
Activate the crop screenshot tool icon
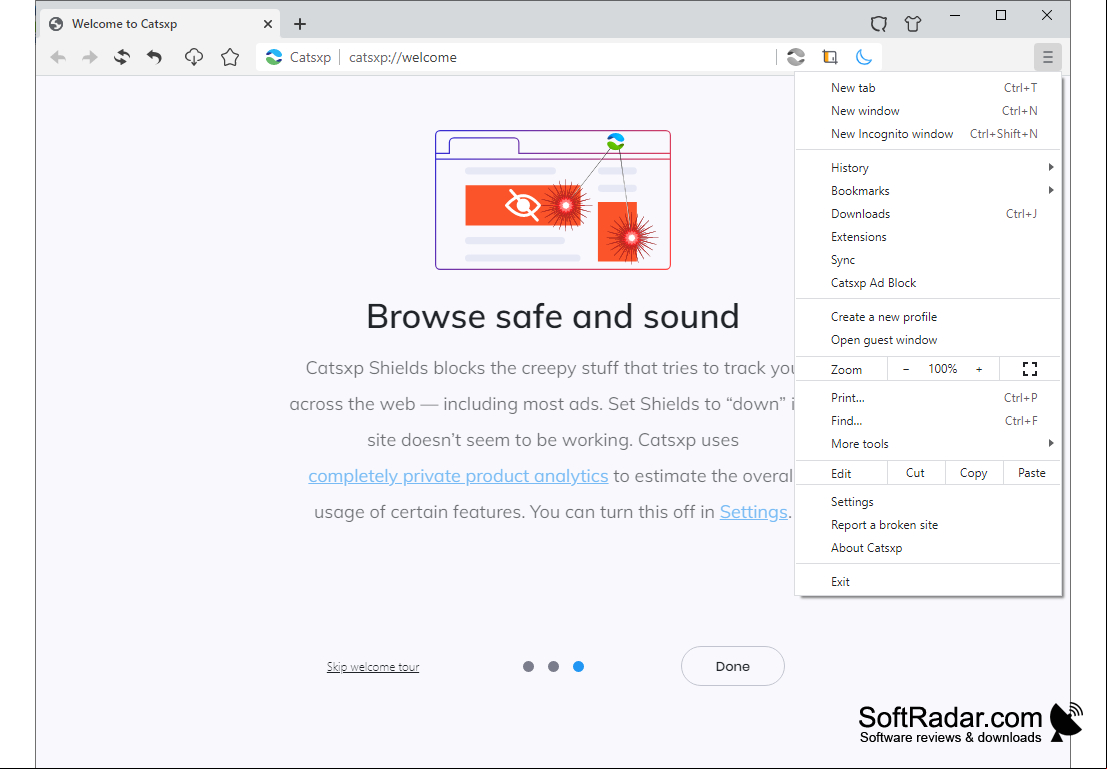(830, 57)
